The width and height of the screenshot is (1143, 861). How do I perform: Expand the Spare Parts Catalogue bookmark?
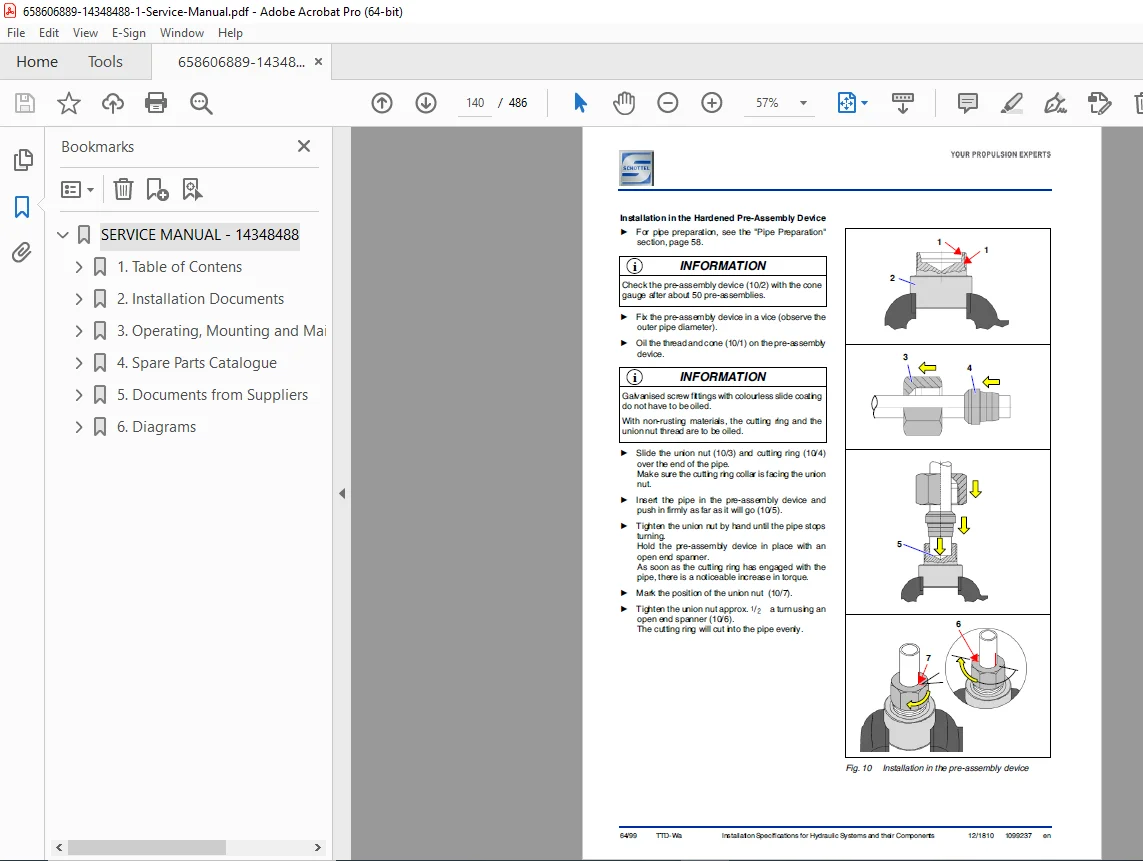[79, 363]
